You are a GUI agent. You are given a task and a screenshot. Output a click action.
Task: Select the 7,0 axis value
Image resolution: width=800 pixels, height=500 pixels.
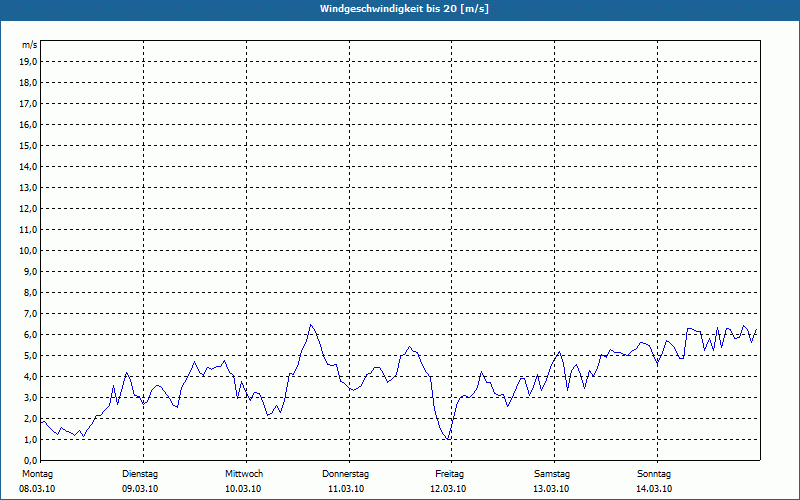point(30,313)
